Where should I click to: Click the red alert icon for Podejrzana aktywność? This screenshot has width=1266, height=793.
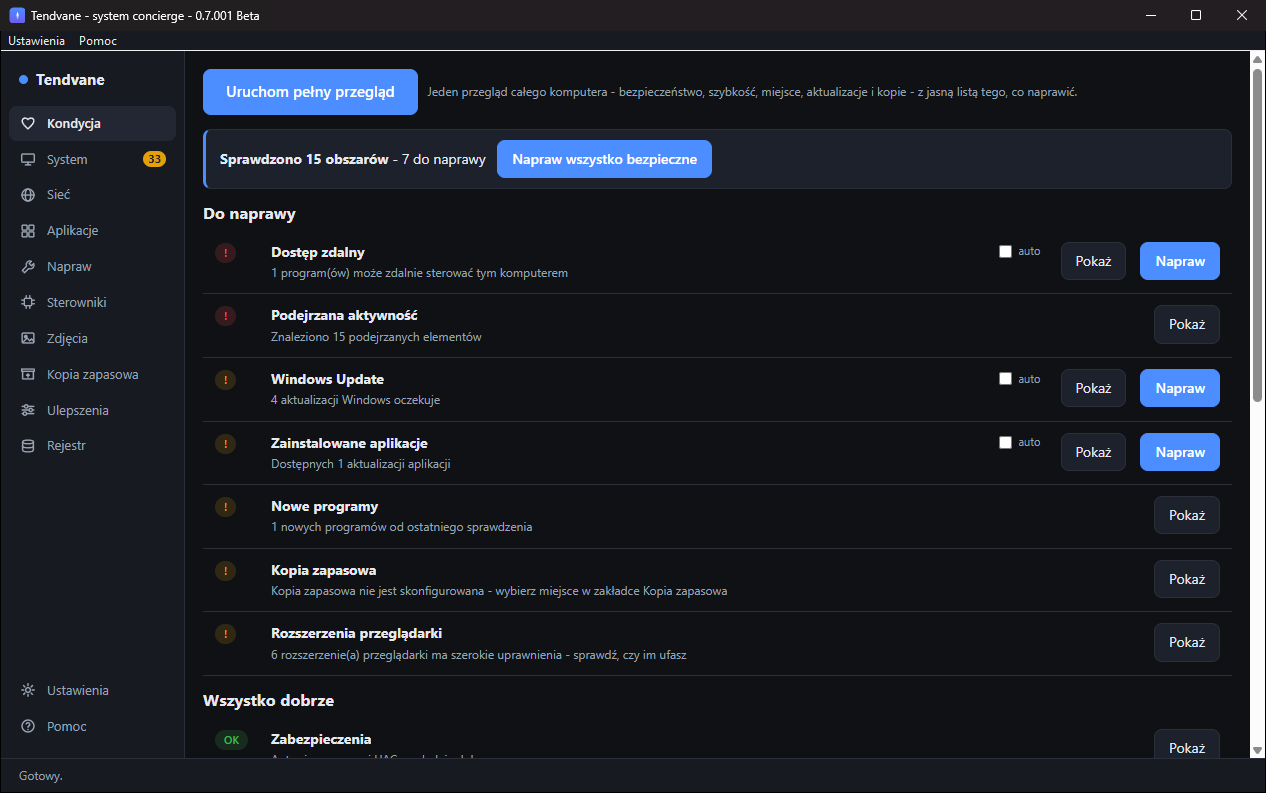[225, 316]
